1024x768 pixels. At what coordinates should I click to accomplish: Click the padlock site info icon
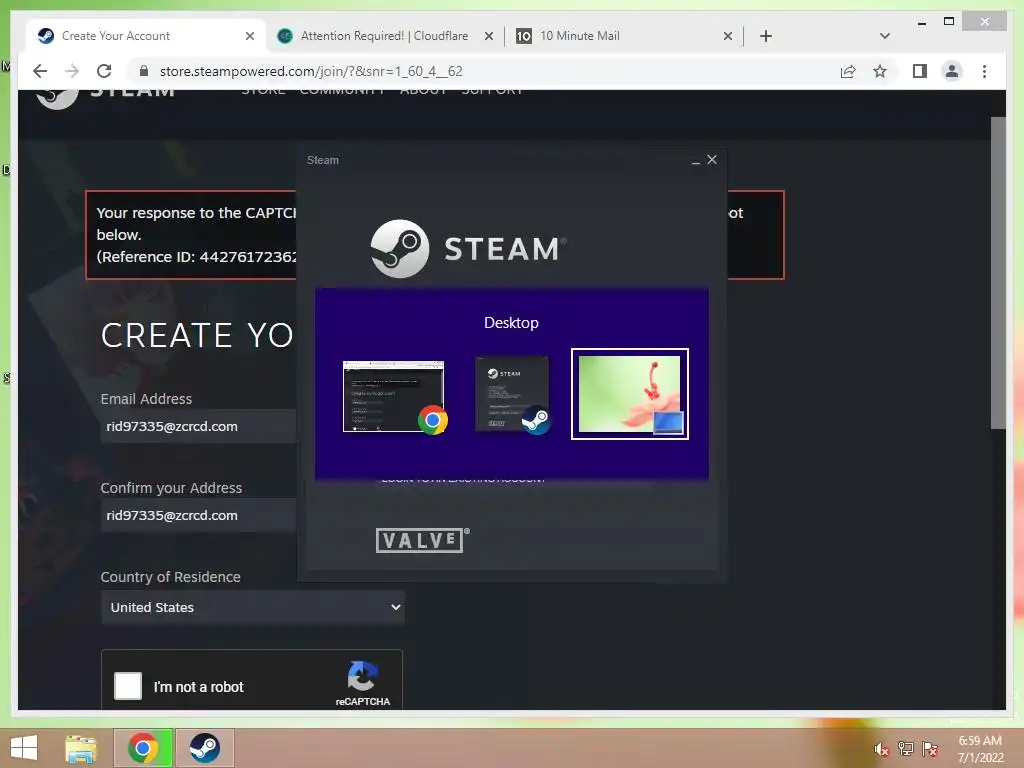tap(144, 71)
